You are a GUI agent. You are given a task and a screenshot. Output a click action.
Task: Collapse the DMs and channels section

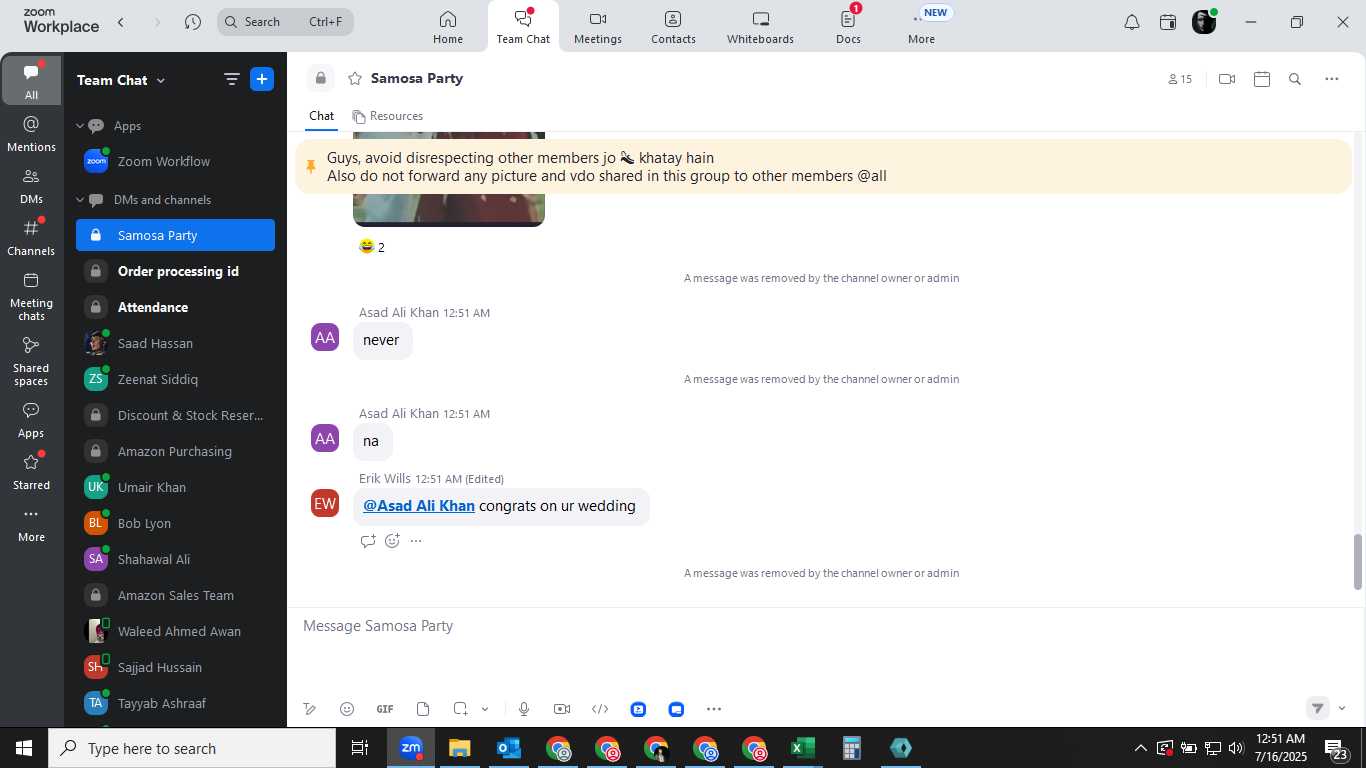(x=80, y=200)
